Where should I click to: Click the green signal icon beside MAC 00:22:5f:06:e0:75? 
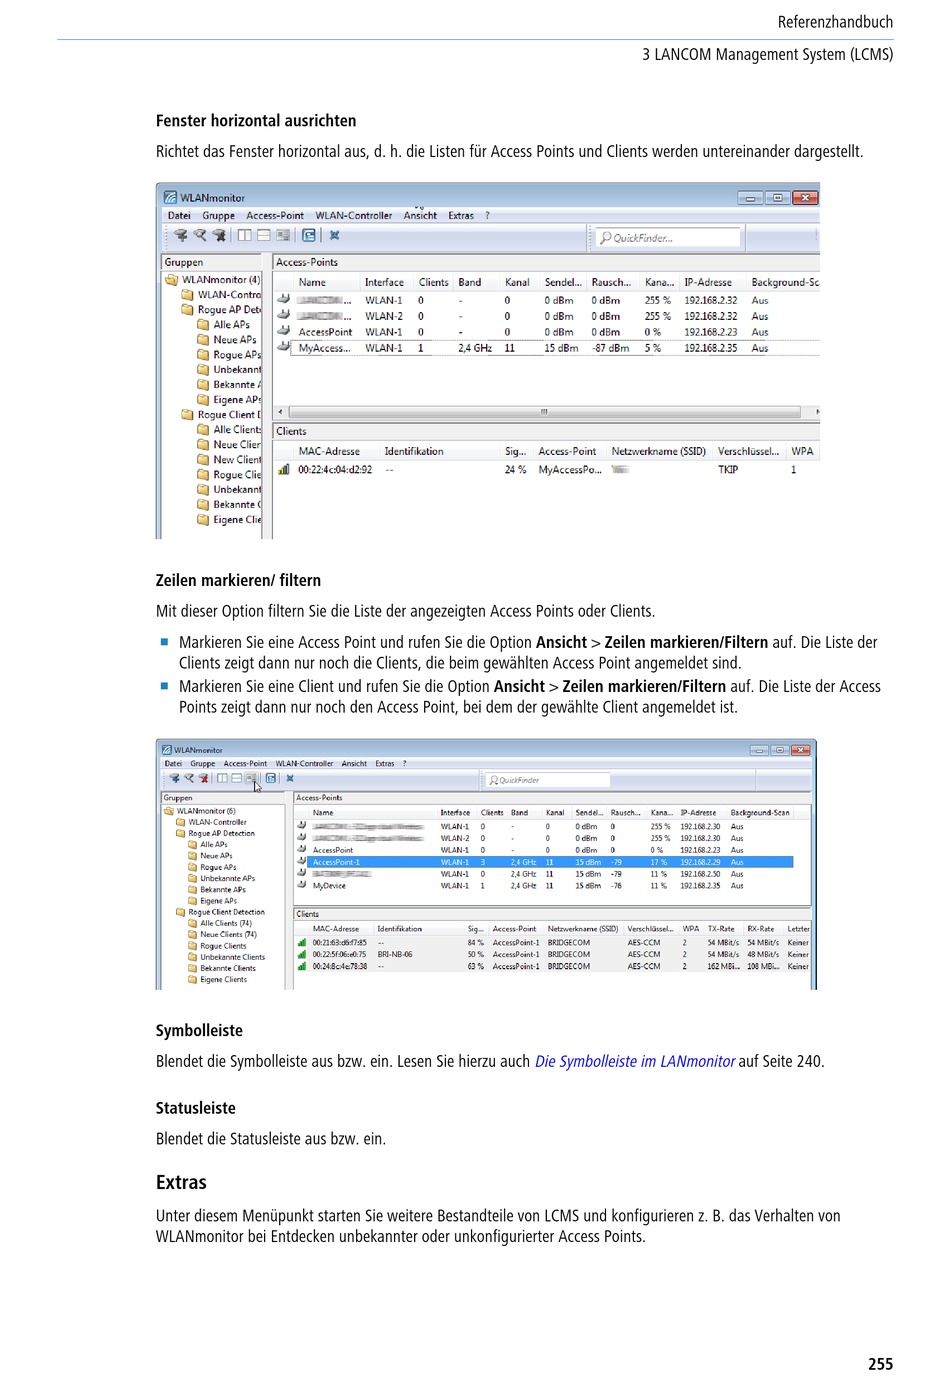pos(302,954)
